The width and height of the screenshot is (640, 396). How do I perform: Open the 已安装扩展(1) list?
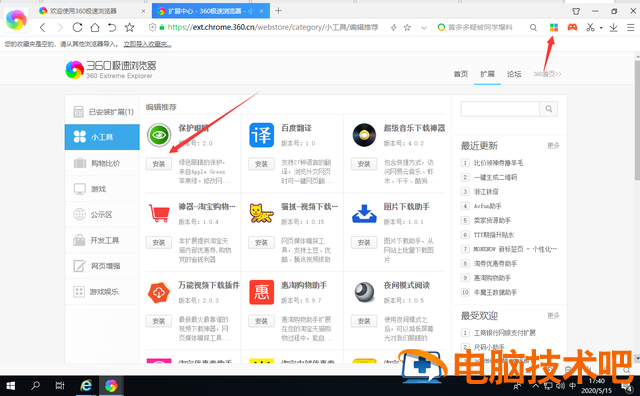tap(102, 111)
